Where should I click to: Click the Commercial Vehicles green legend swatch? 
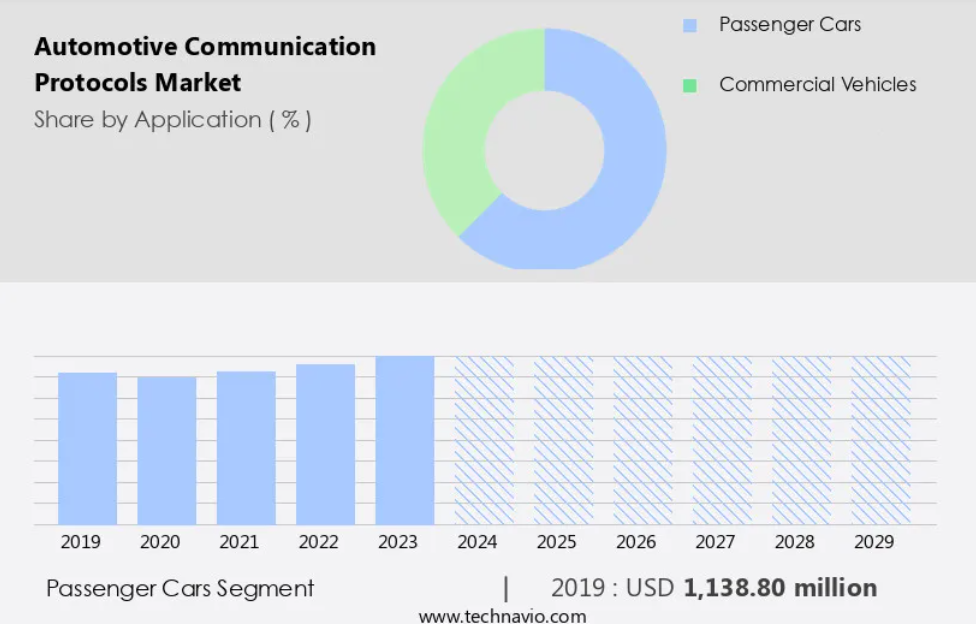click(690, 85)
